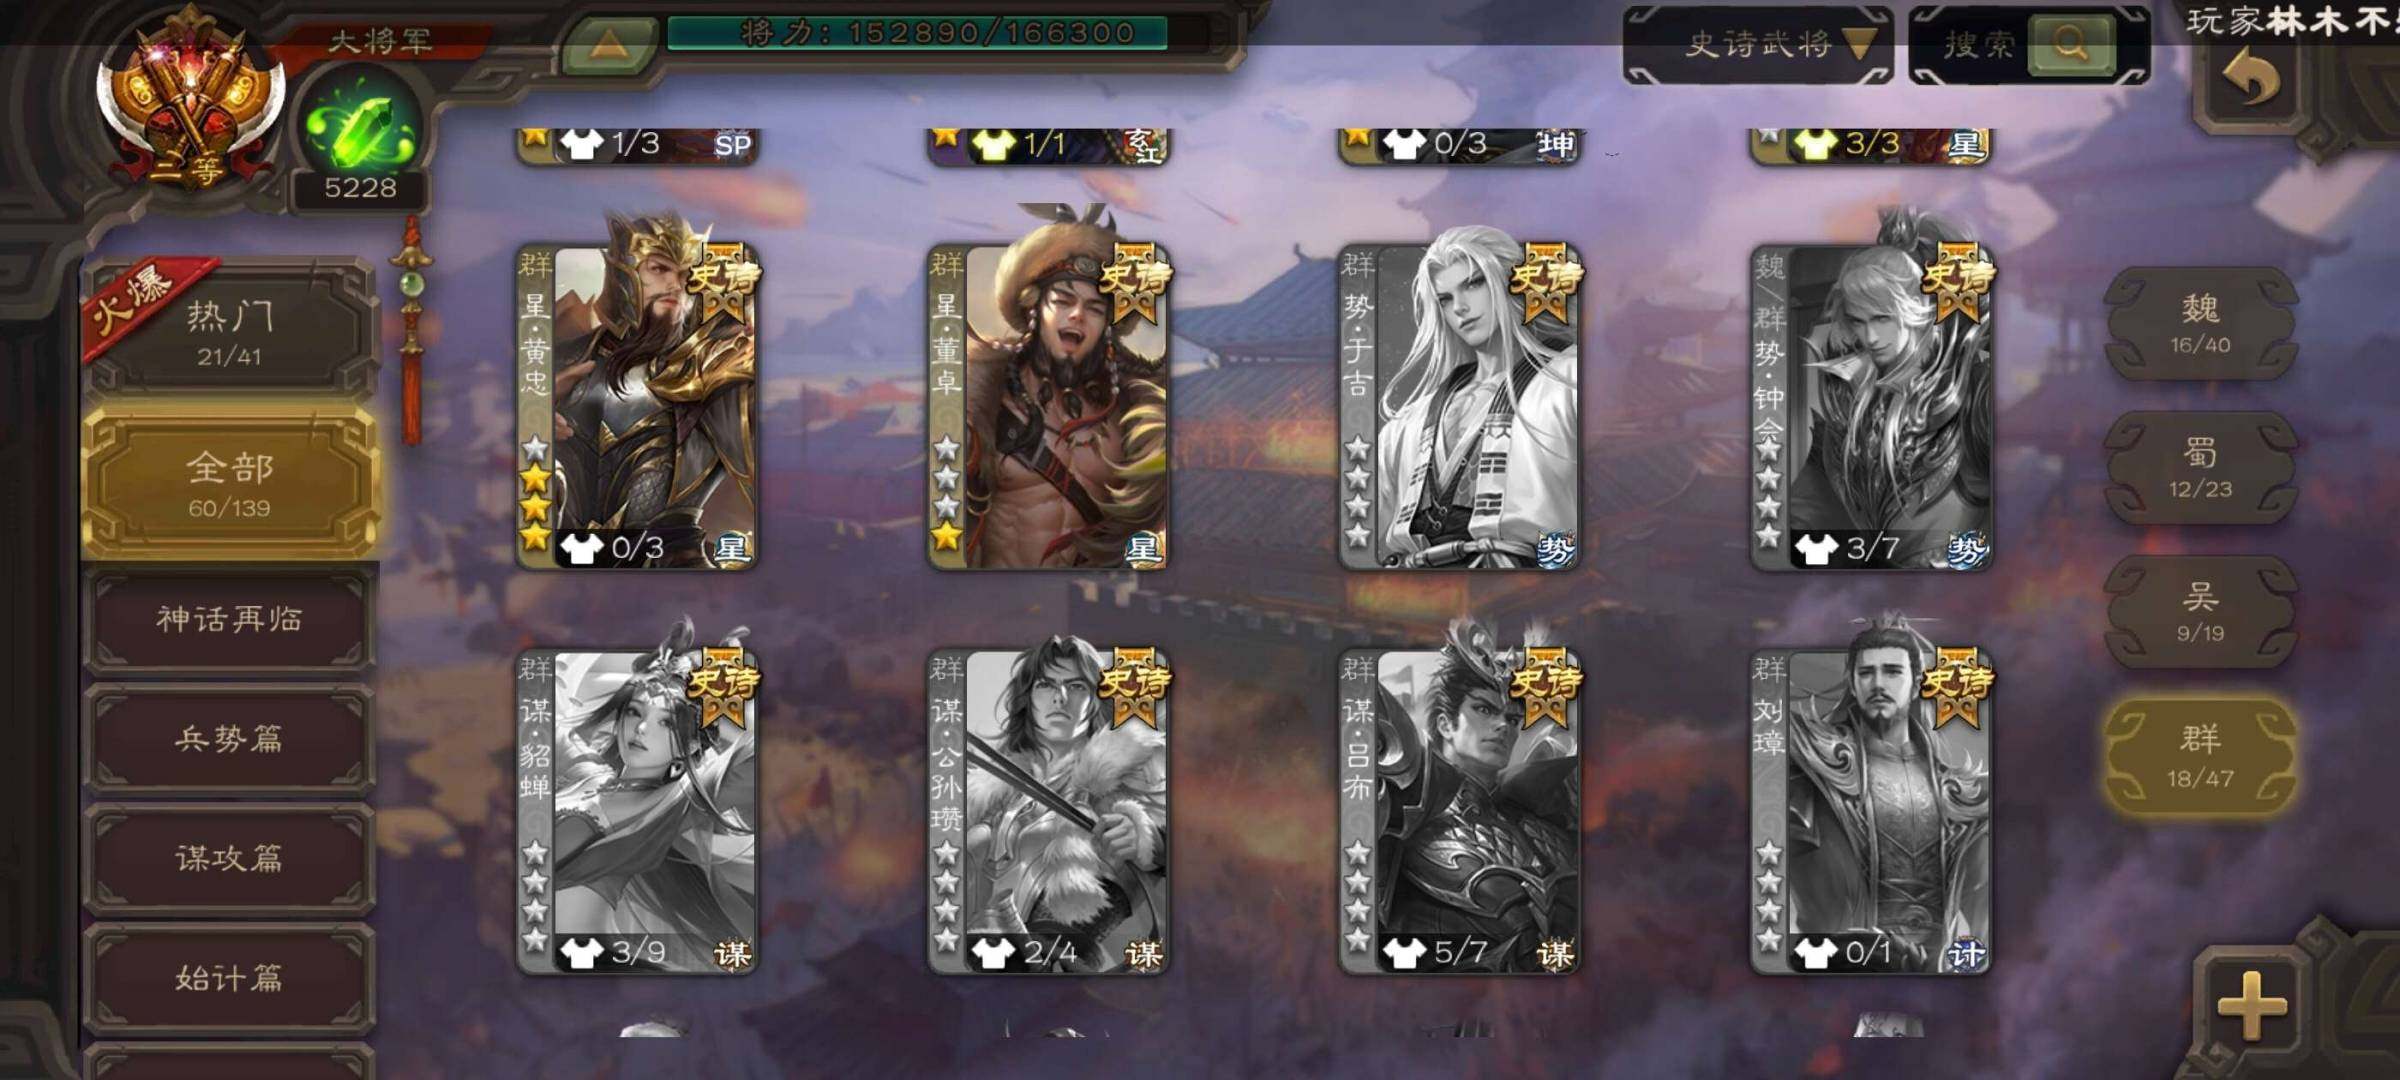Open the 谋攻篇 card set
The image size is (2400, 1080).
pos(229,858)
